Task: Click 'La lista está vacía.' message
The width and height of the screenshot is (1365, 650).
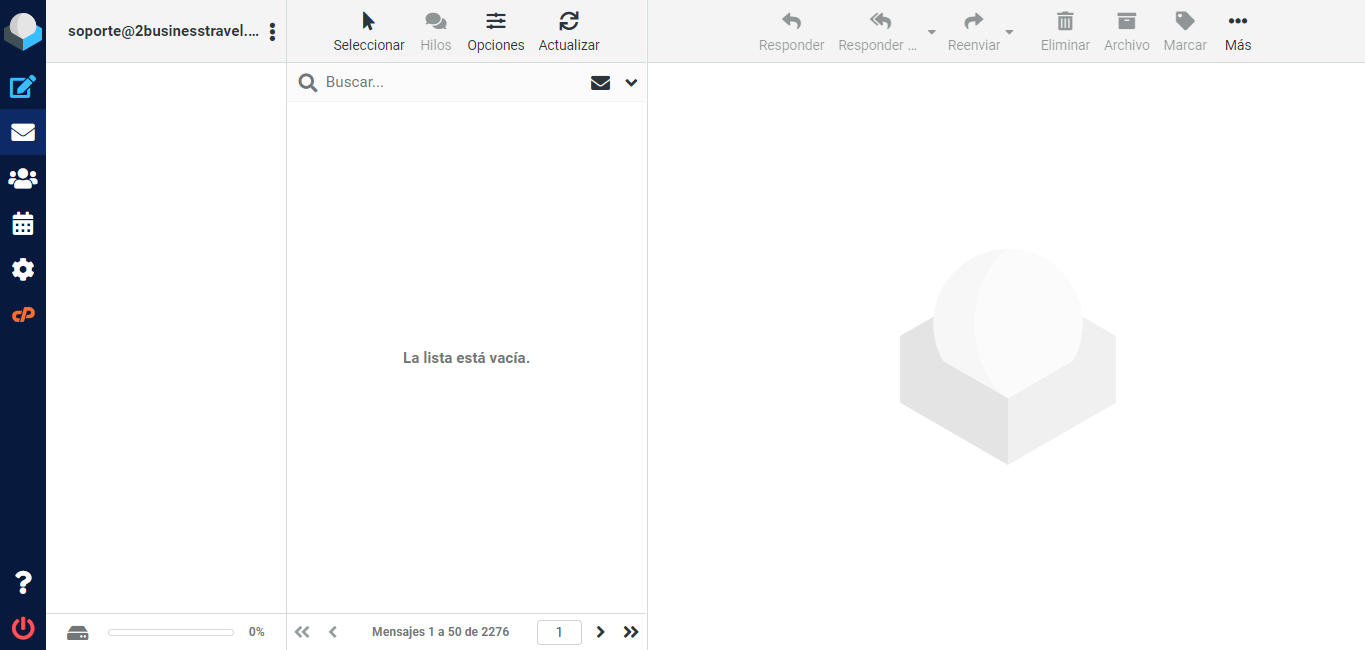Action: click(x=466, y=358)
